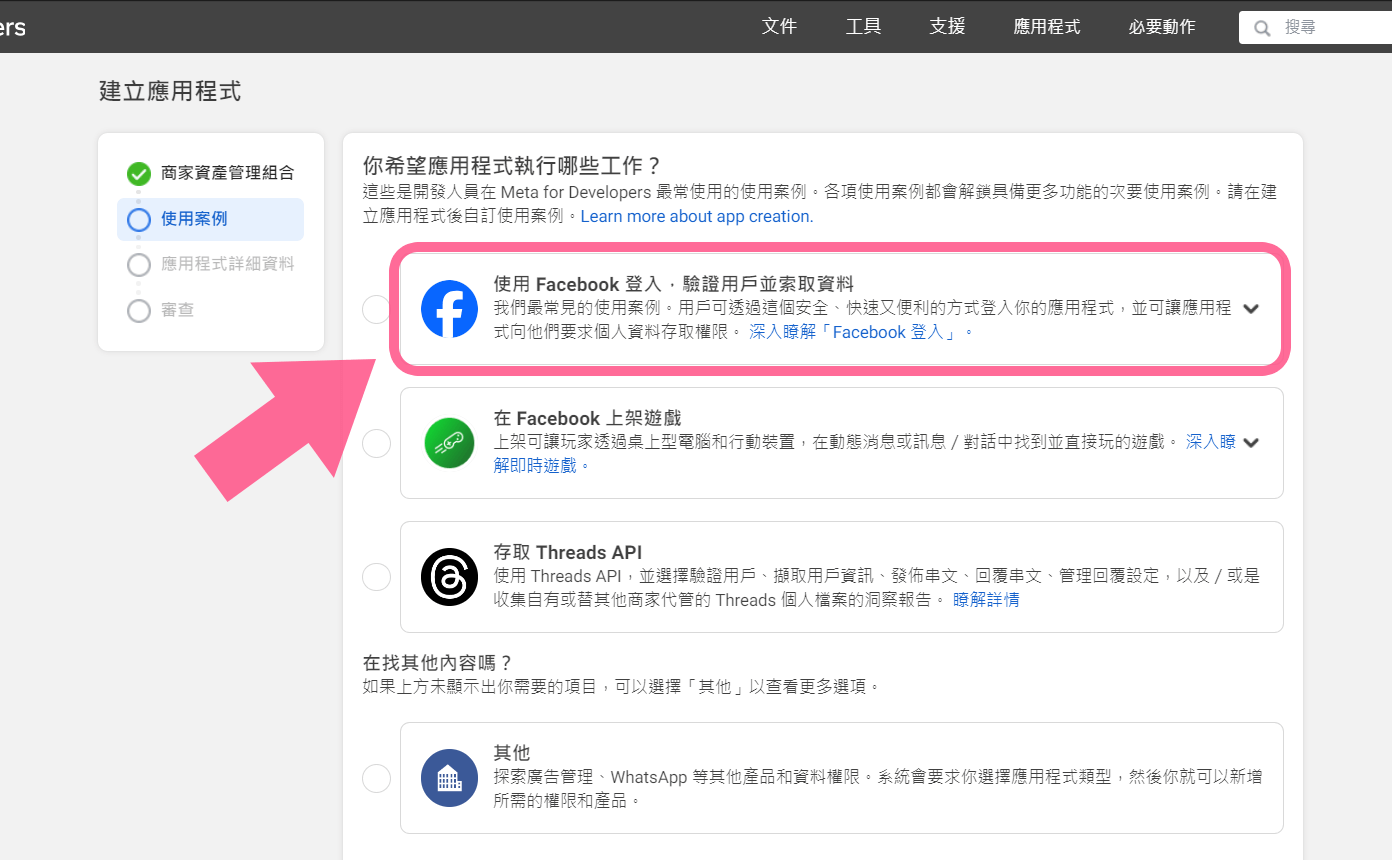
Task: Select the Facebook 登入 use case radio
Action: 376,309
